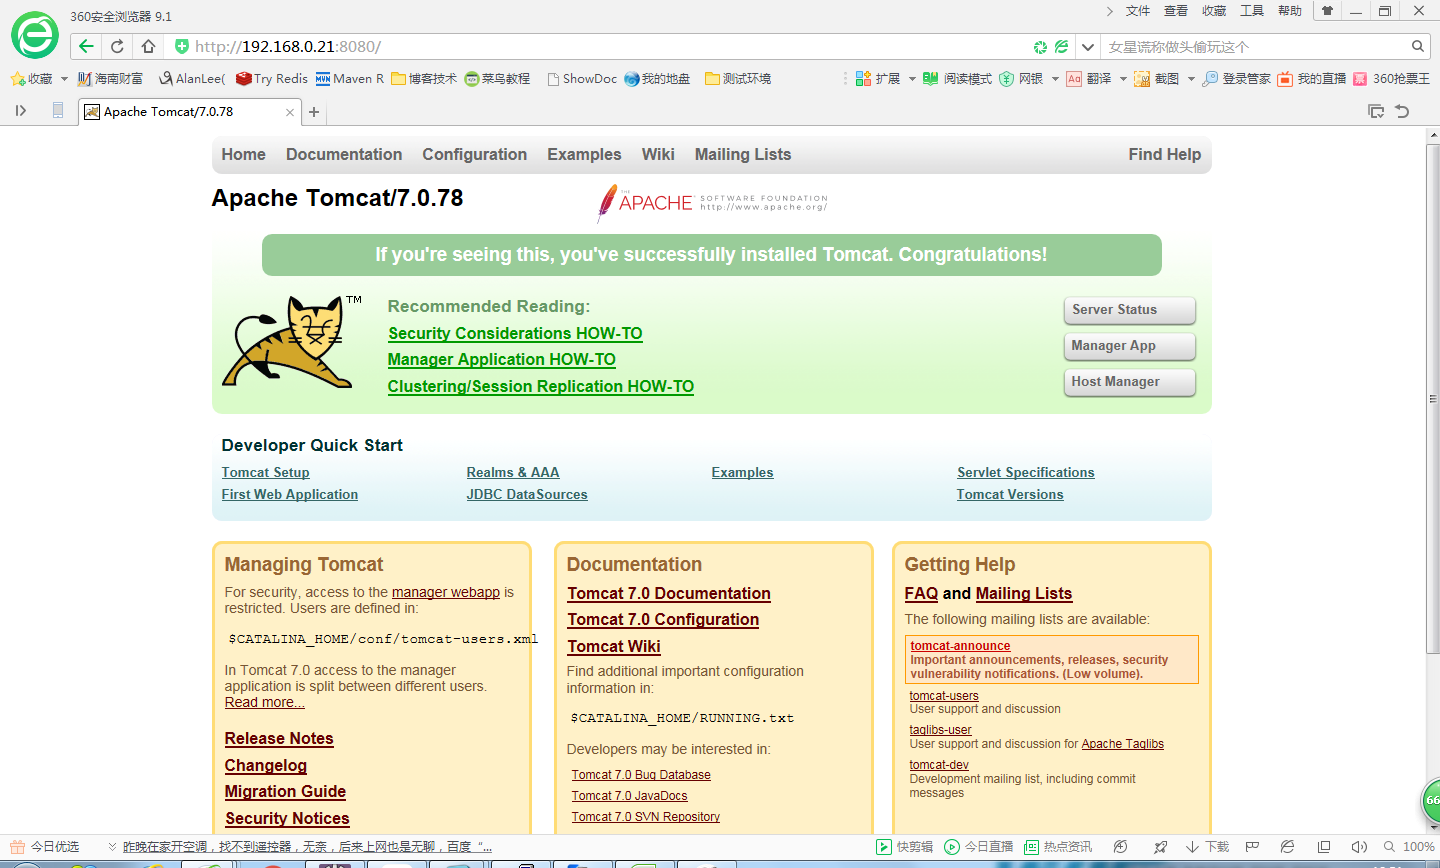Image resolution: width=1440 pixels, height=868 pixels.
Task: Open the Tomcat 7.0 Documentation link
Action: click(x=669, y=594)
